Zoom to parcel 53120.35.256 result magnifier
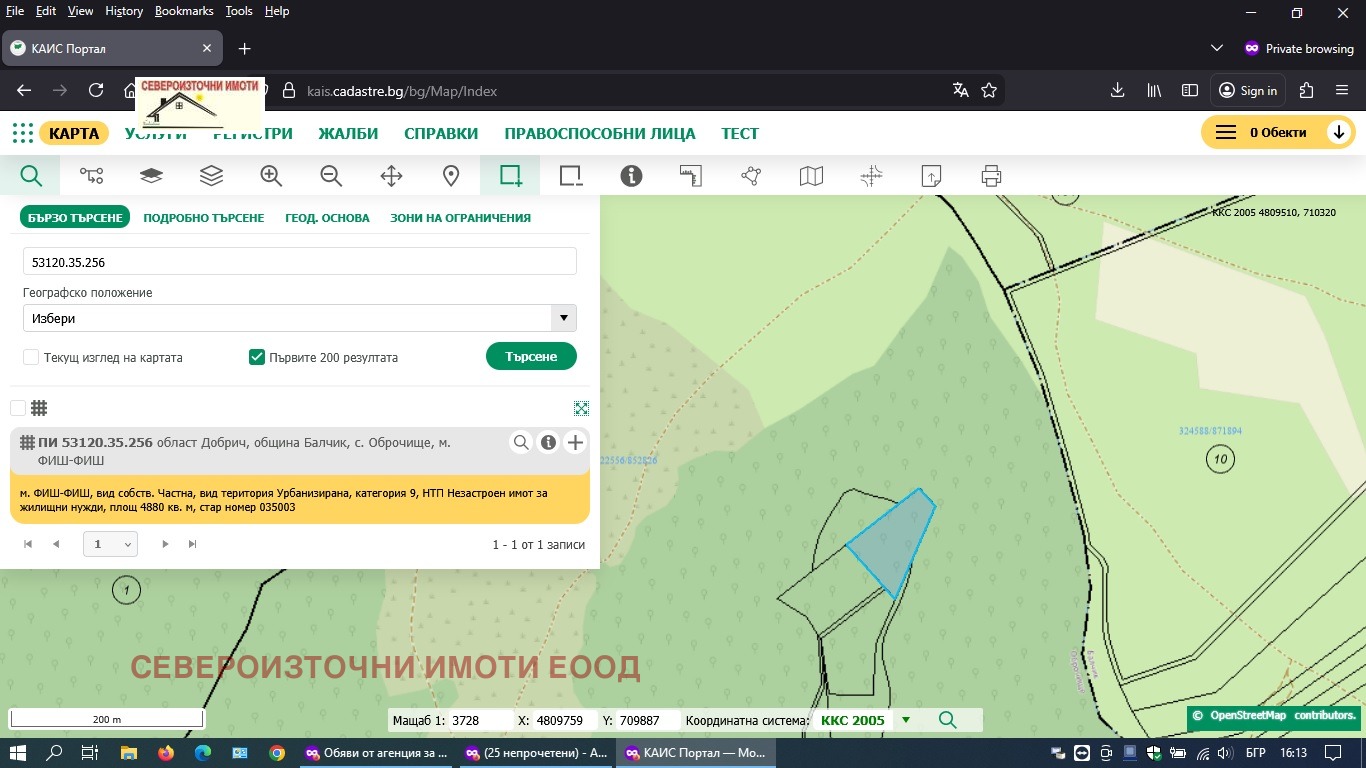1366x768 pixels. click(521, 443)
